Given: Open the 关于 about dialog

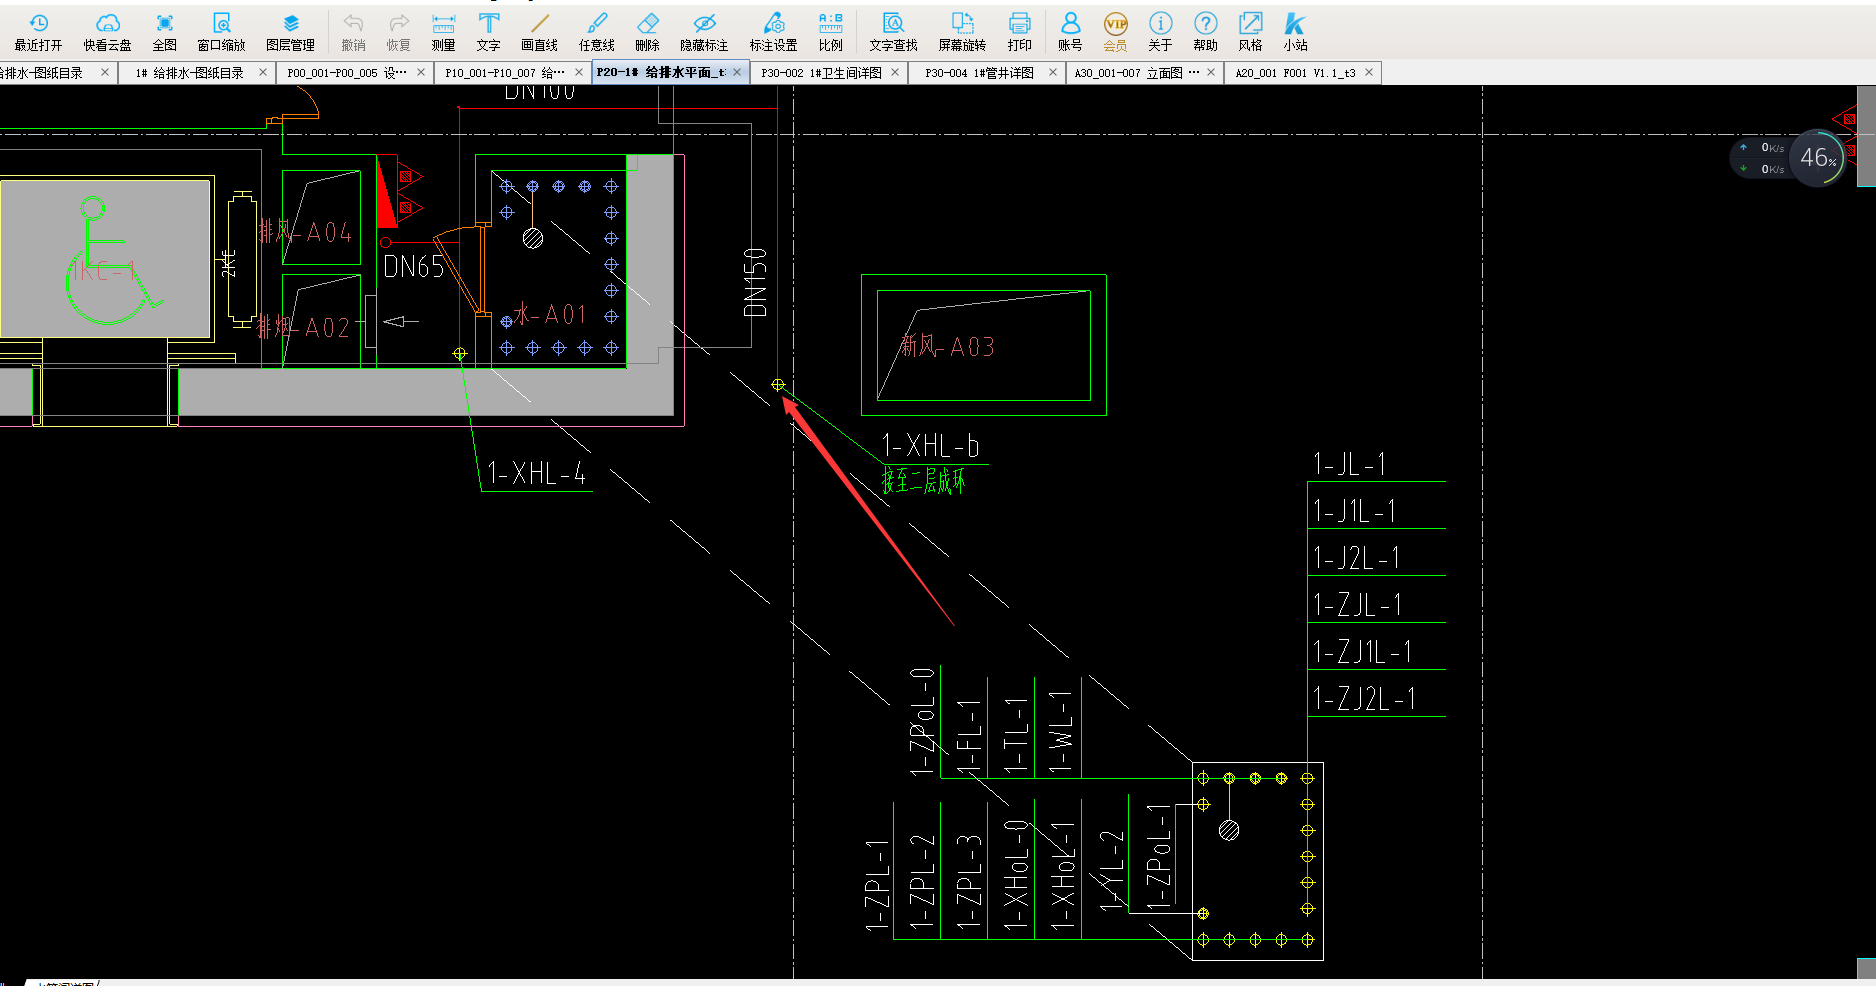Looking at the screenshot, I should tap(1160, 32).
